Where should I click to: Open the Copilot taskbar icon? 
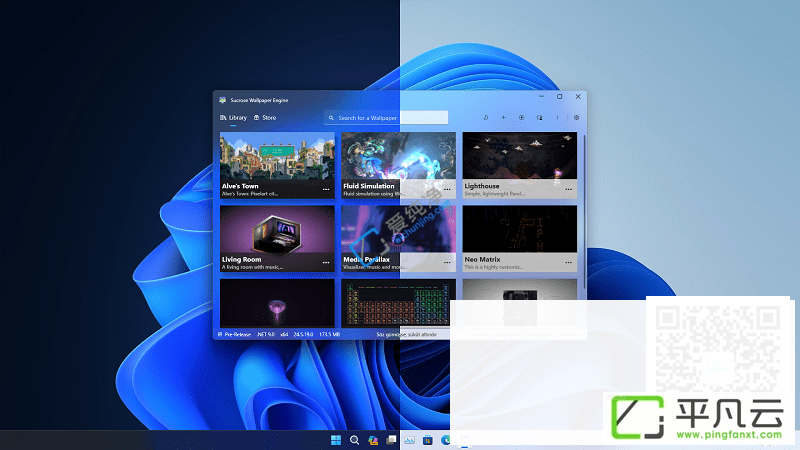[373, 440]
